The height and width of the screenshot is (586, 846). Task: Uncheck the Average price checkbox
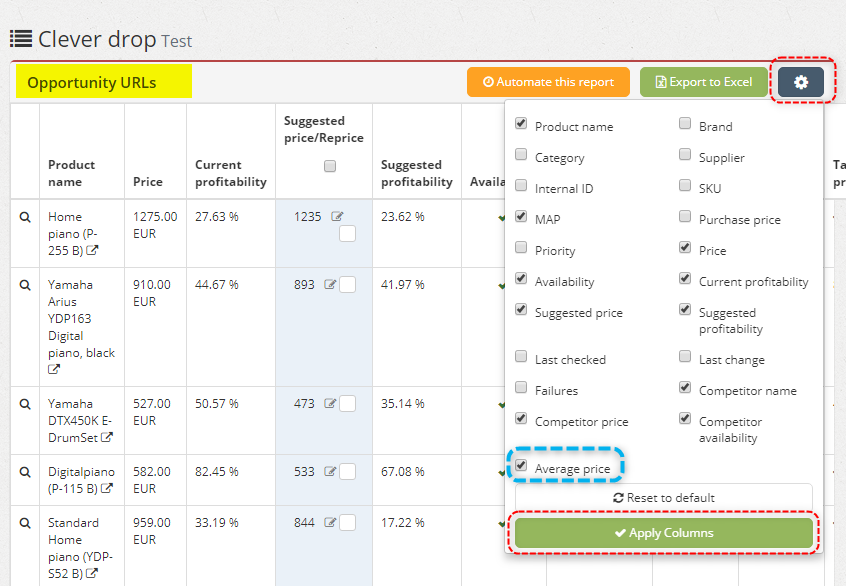coord(521,465)
